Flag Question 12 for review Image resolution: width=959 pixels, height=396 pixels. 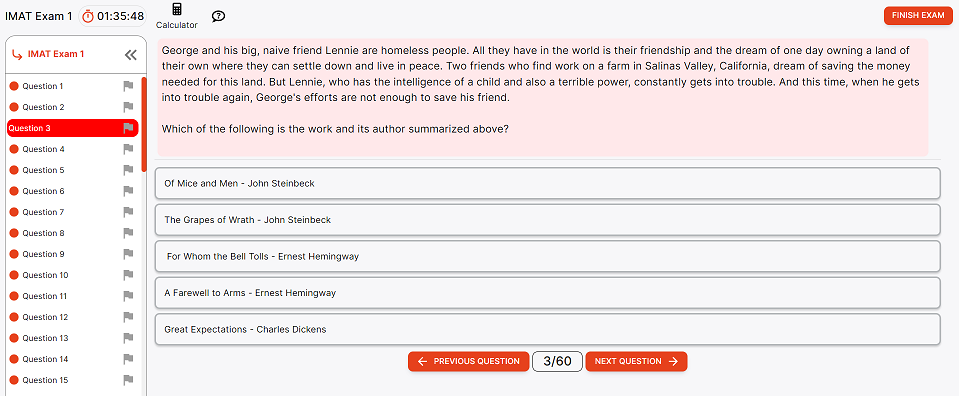pos(128,317)
